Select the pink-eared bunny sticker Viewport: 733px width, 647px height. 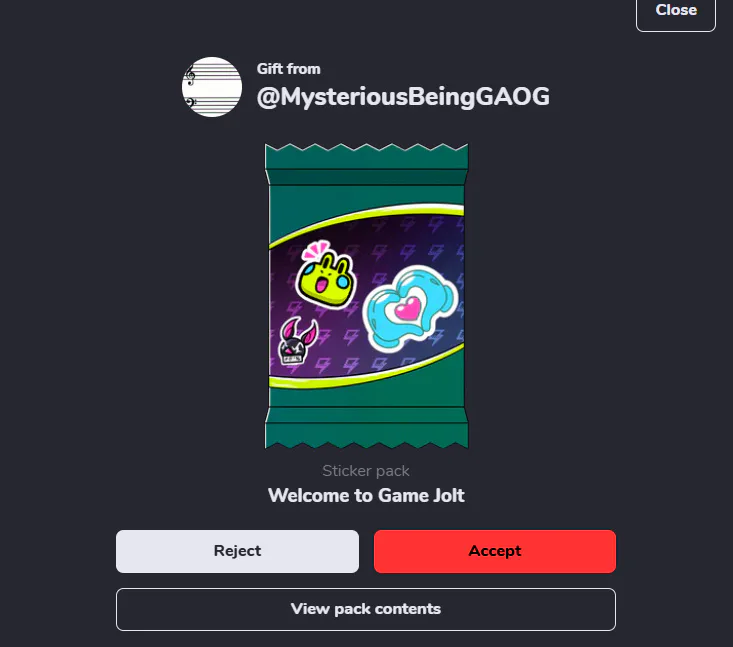pos(298,341)
